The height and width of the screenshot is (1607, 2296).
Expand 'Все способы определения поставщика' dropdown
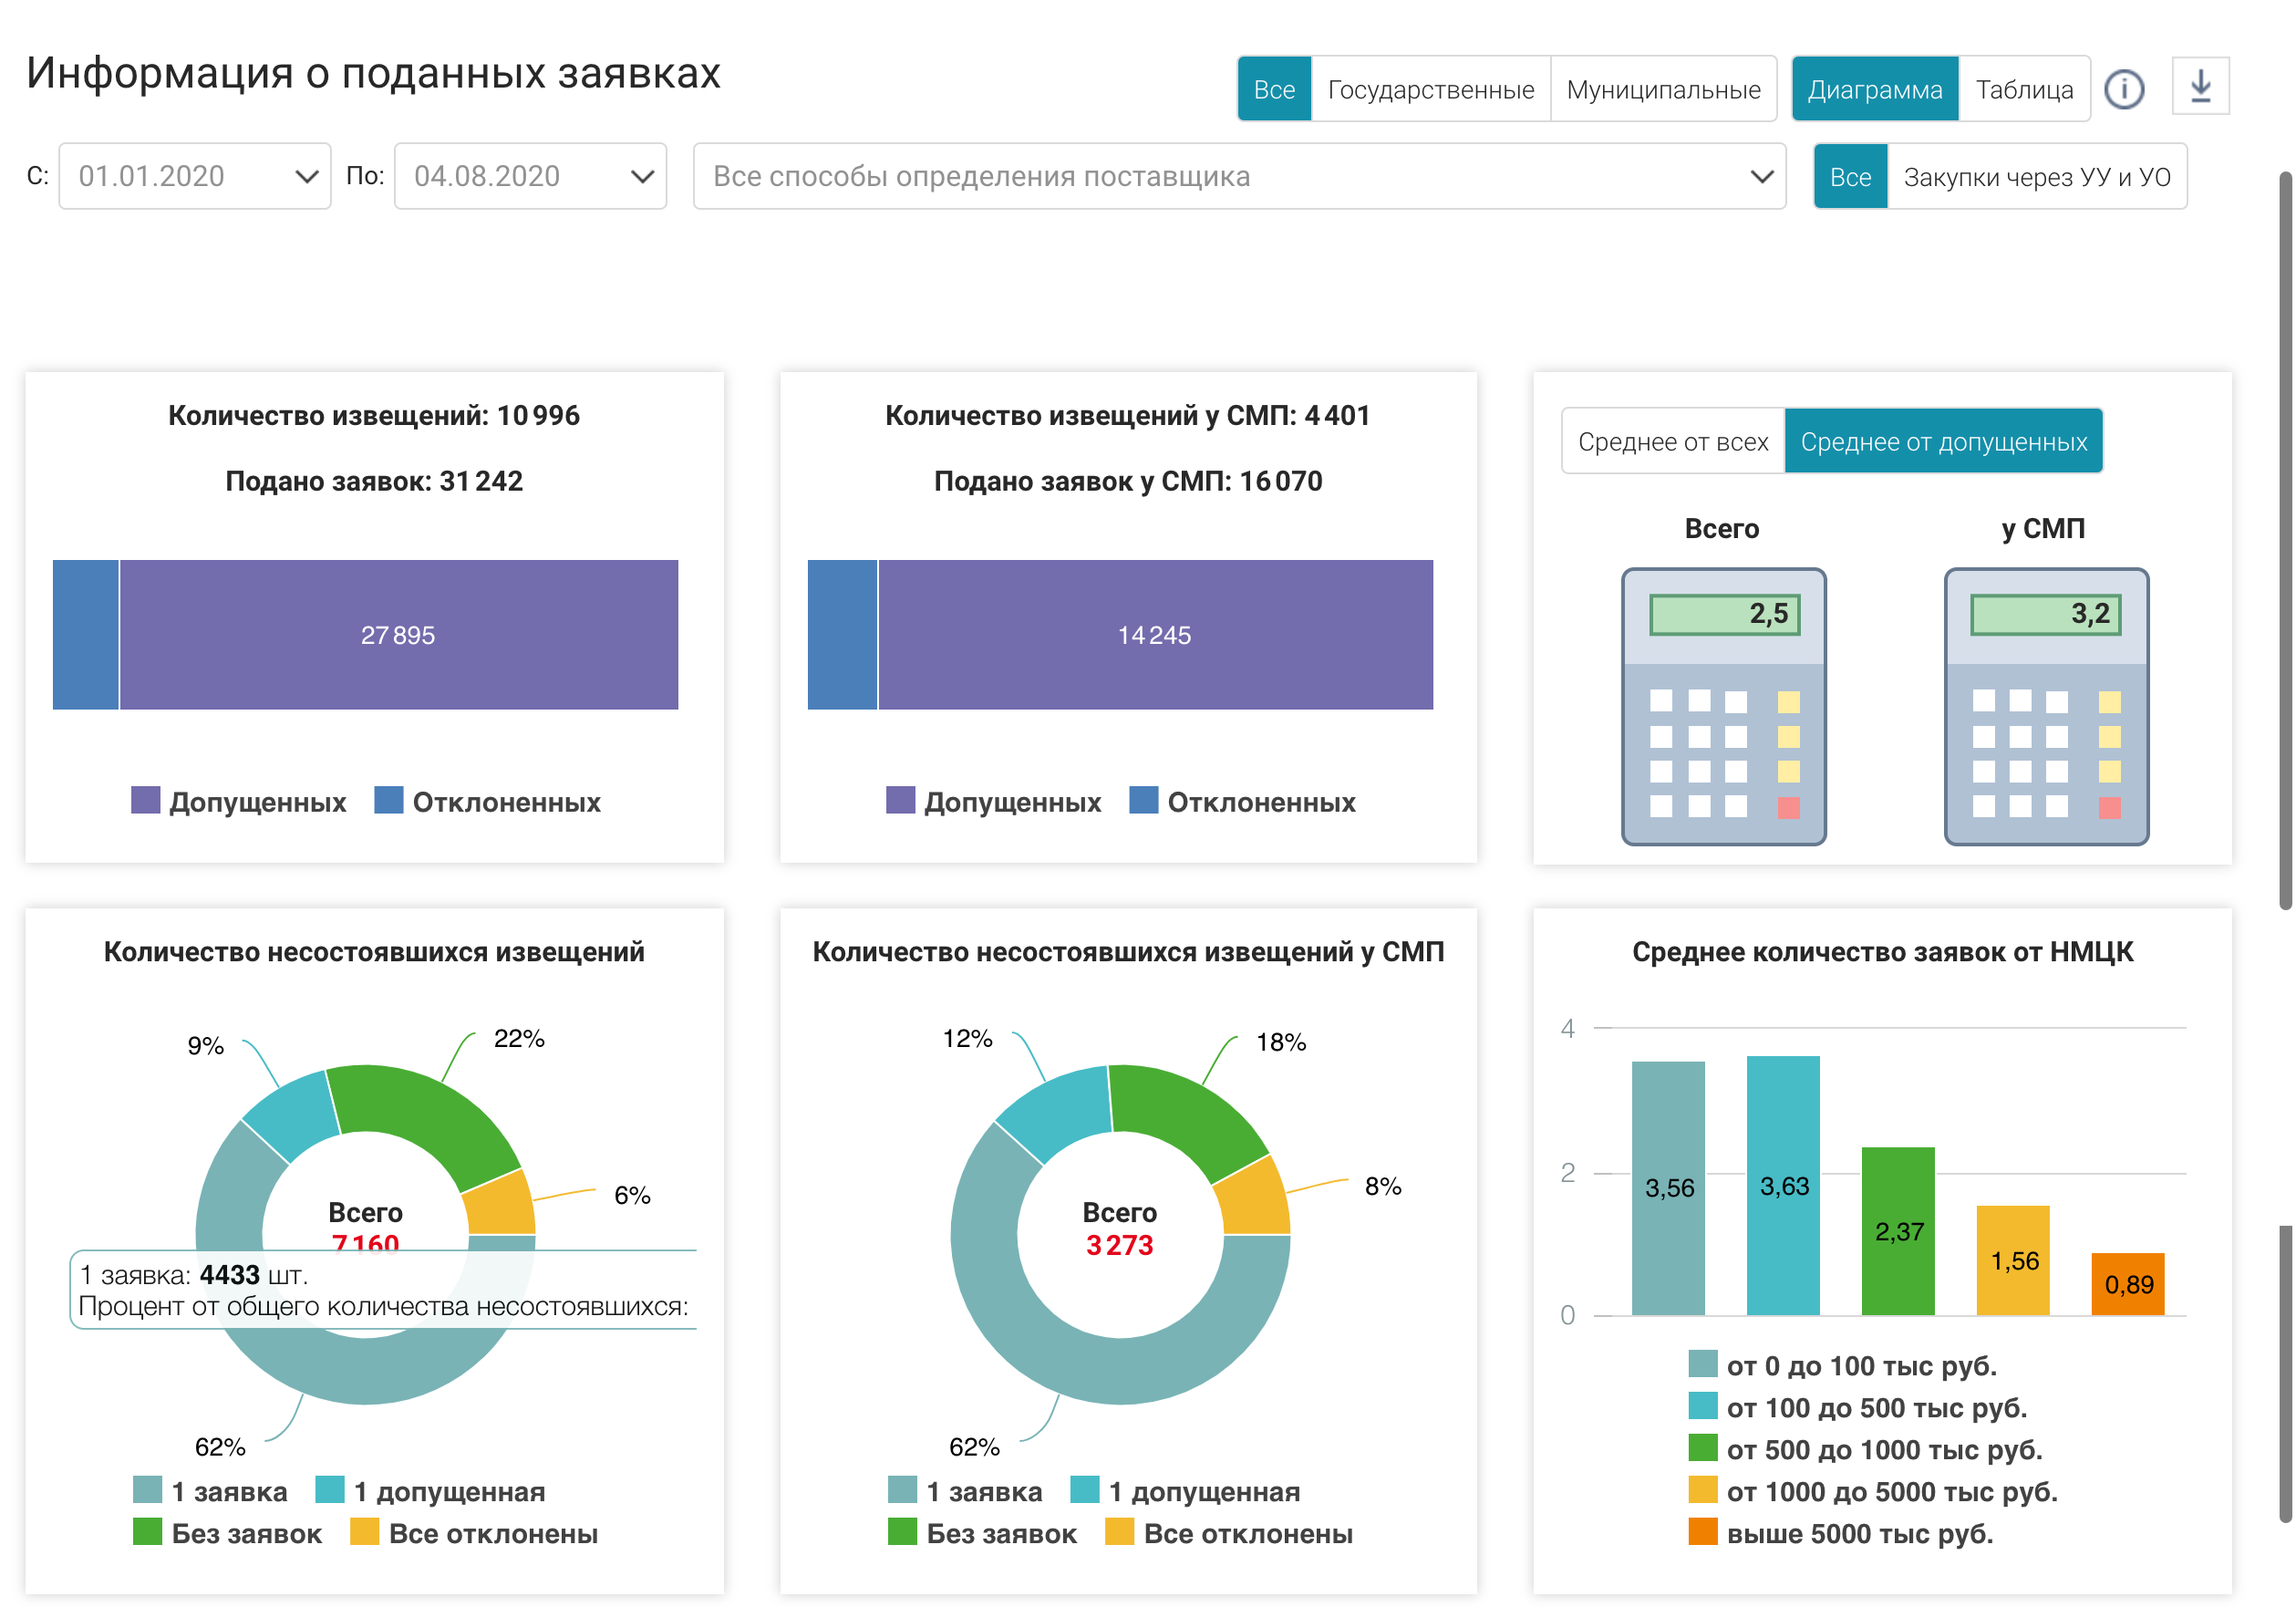(1238, 176)
